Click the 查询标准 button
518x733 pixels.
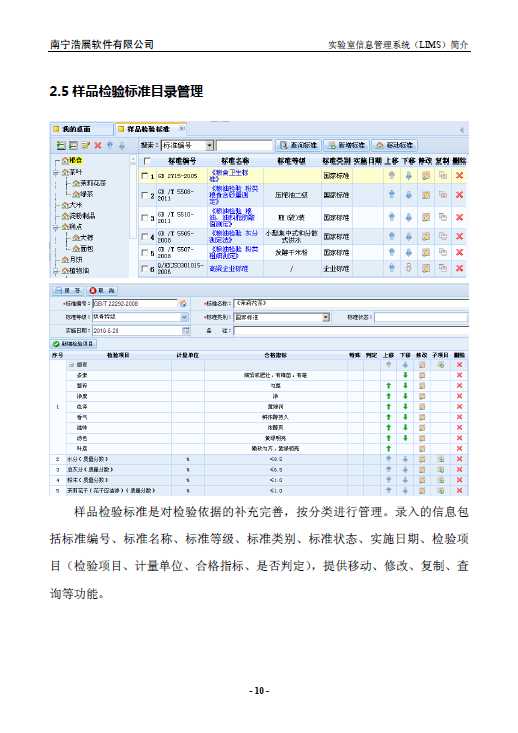tap(298, 145)
